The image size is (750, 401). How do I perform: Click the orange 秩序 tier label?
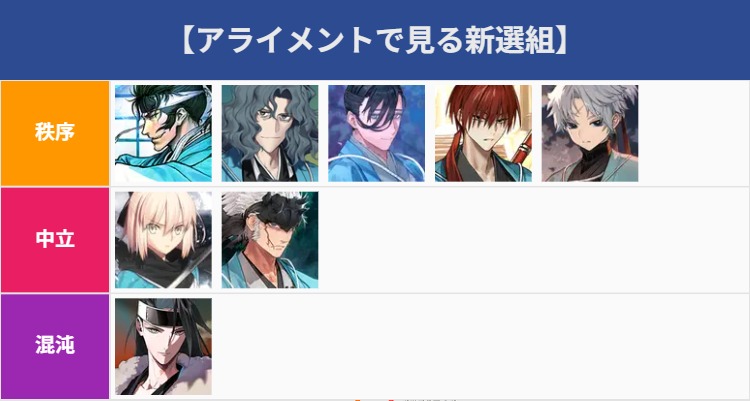click(55, 133)
